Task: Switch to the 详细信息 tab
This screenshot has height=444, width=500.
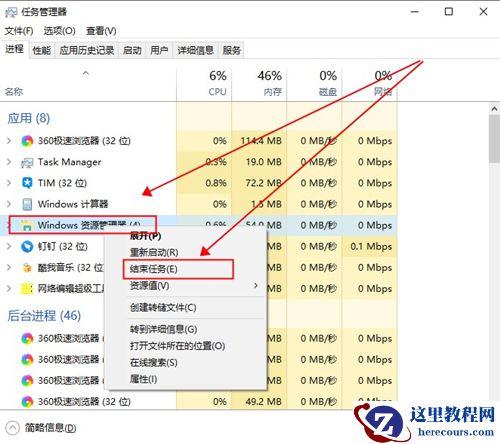Action: coord(195,50)
